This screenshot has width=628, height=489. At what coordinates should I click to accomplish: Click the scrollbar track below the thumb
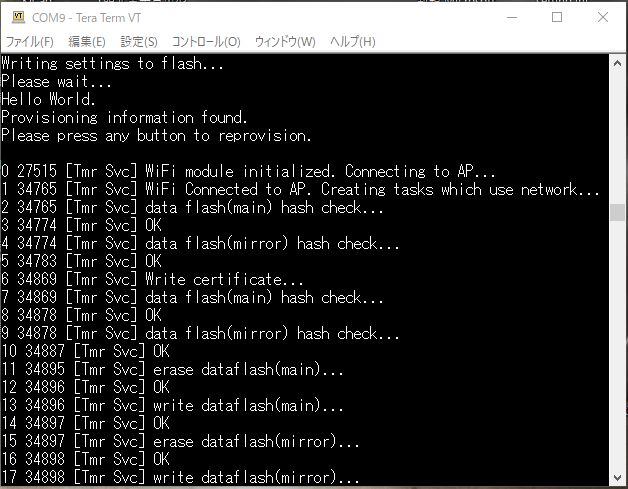618,350
